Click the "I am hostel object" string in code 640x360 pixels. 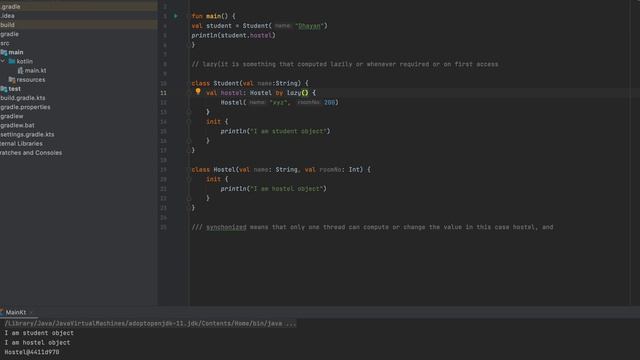pyautogui.click(x=287, y=189)
